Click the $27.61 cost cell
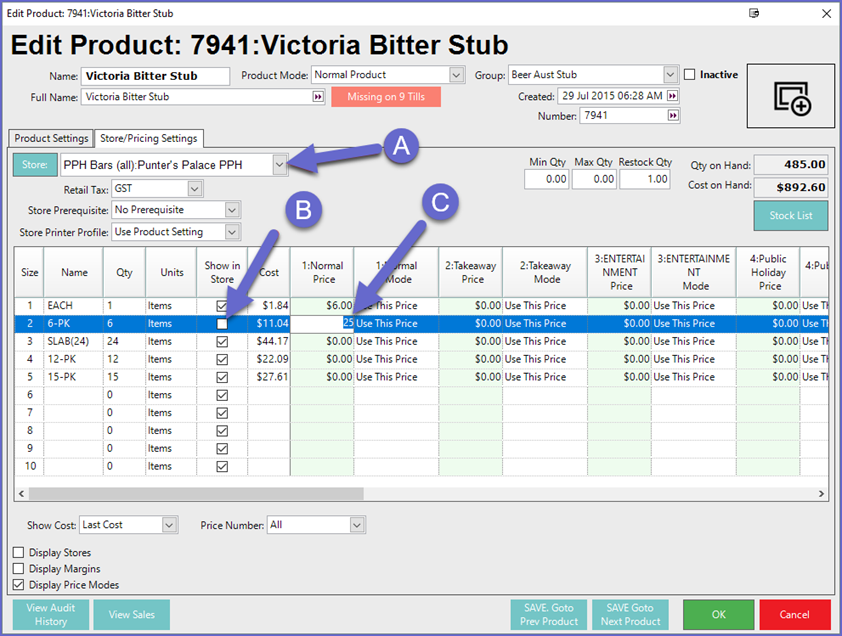This screenshot has width=842, height=636. 268,377
